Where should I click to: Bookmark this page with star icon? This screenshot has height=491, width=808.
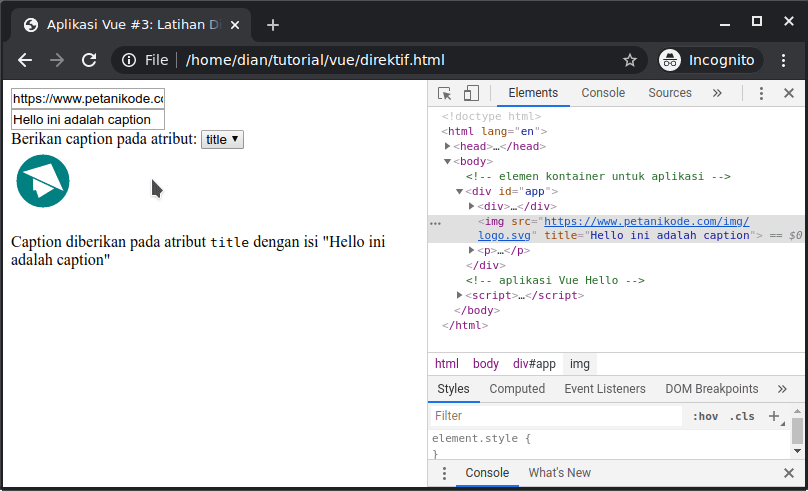(x=630, y=60)
